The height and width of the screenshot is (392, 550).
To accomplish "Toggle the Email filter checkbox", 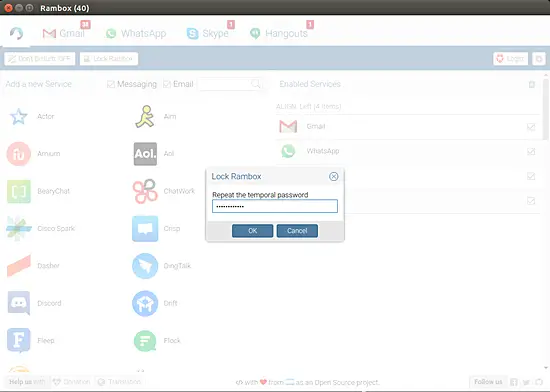I will tap(167, 84).
